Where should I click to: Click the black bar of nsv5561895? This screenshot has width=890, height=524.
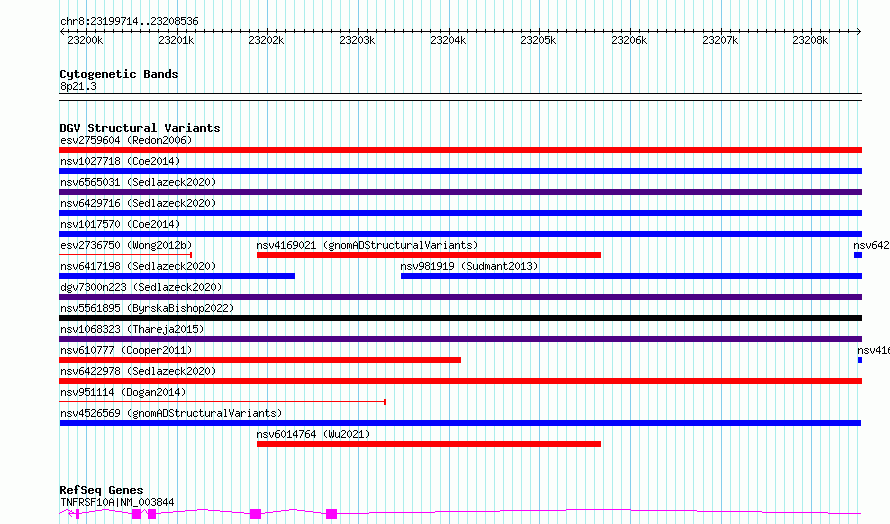coord(460,318)
